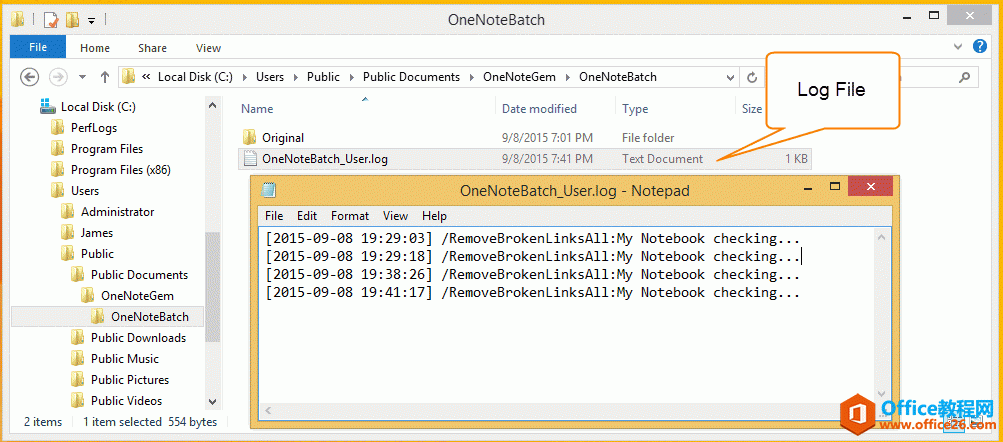Screen dimensions: 1003x442
Task: Click the Forward navigation arrow
Action: (58, 77)
